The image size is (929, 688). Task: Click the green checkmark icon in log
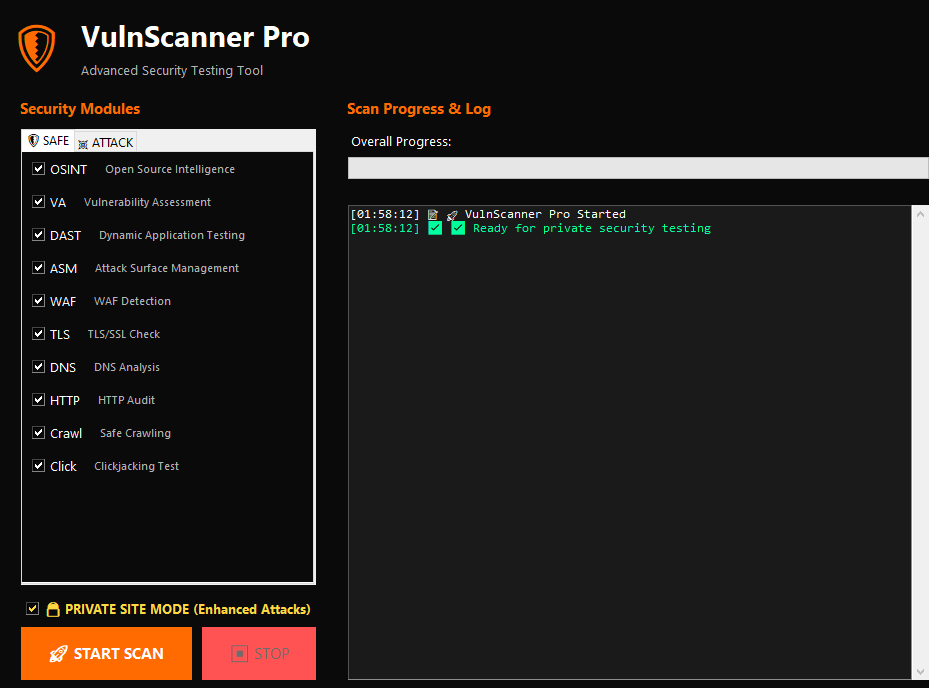click(x=435, y=229)
